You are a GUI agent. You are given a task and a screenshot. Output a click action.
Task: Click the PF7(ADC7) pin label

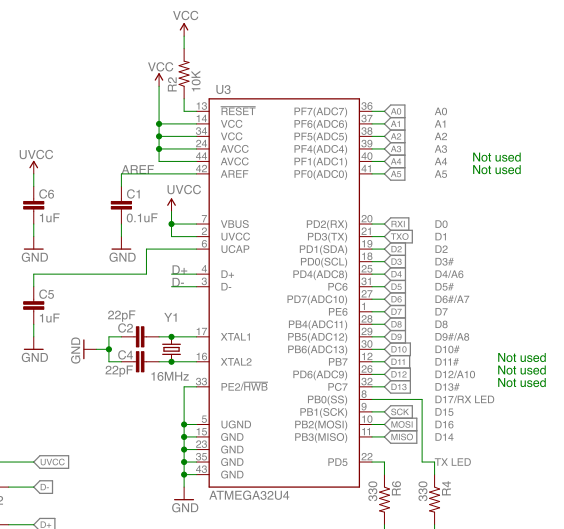(x=320, y=111)
